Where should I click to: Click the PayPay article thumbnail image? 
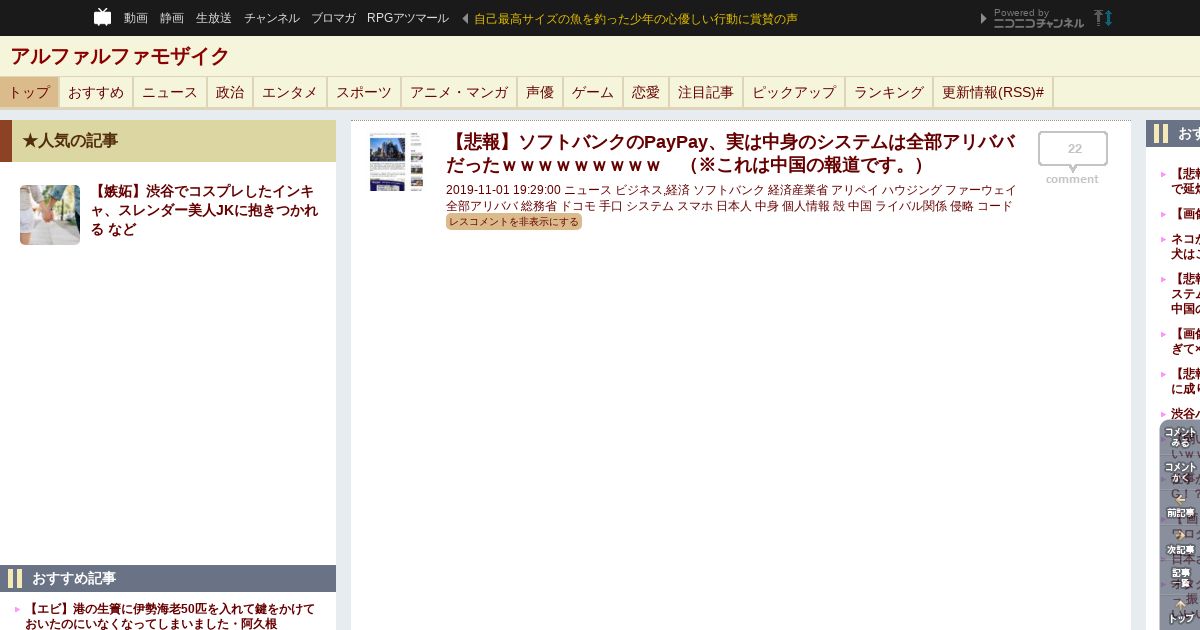pyautogui.click(x=396, y=162)
